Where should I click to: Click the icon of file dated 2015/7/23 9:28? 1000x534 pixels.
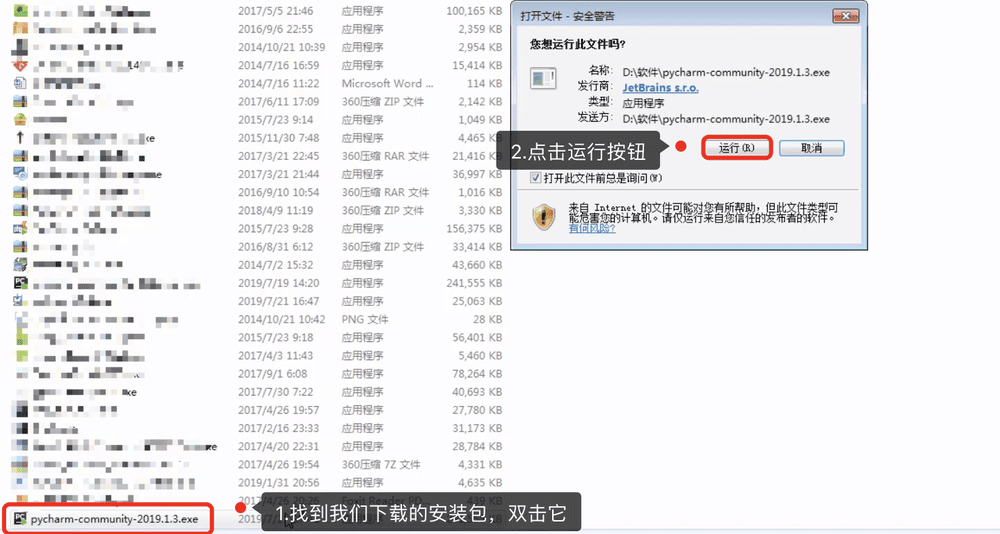(20, 228)
